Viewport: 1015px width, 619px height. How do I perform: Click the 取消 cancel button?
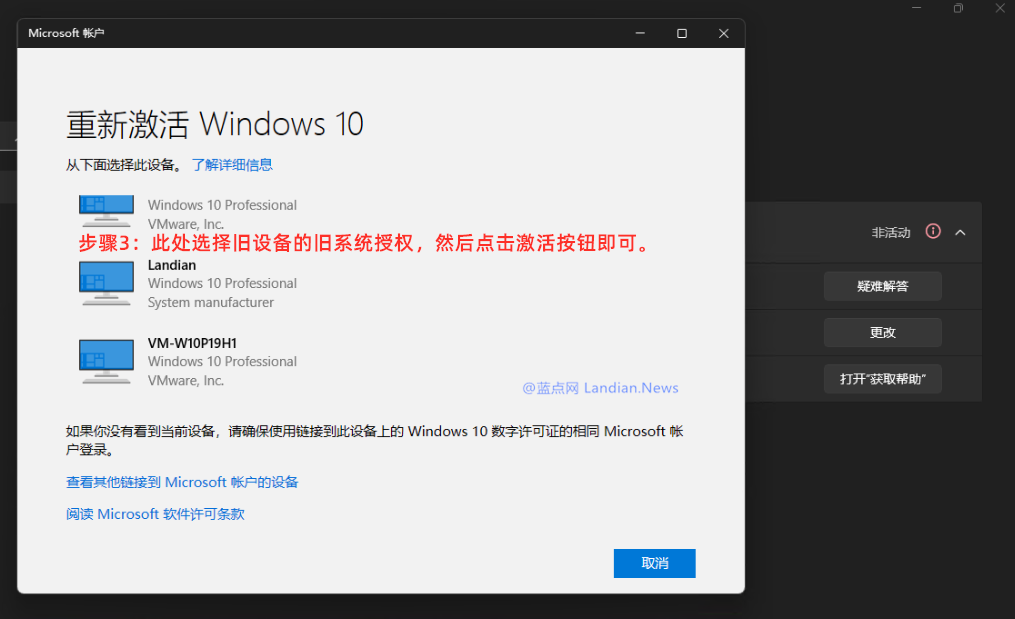point(654,563)
